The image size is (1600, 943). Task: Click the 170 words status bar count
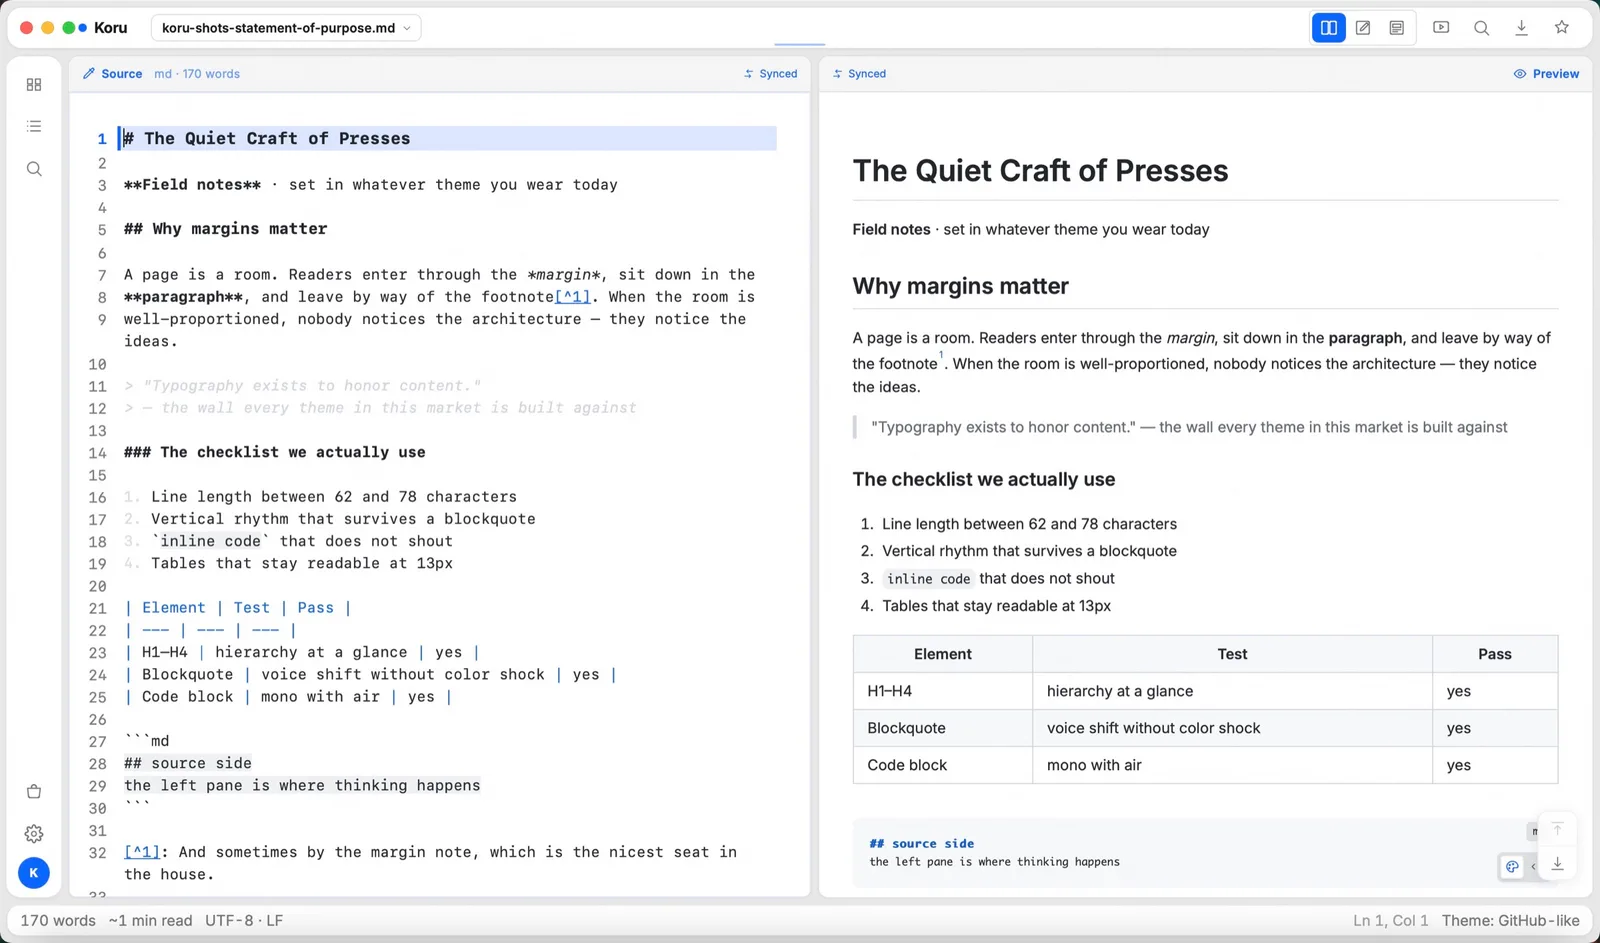pos(58,921)
